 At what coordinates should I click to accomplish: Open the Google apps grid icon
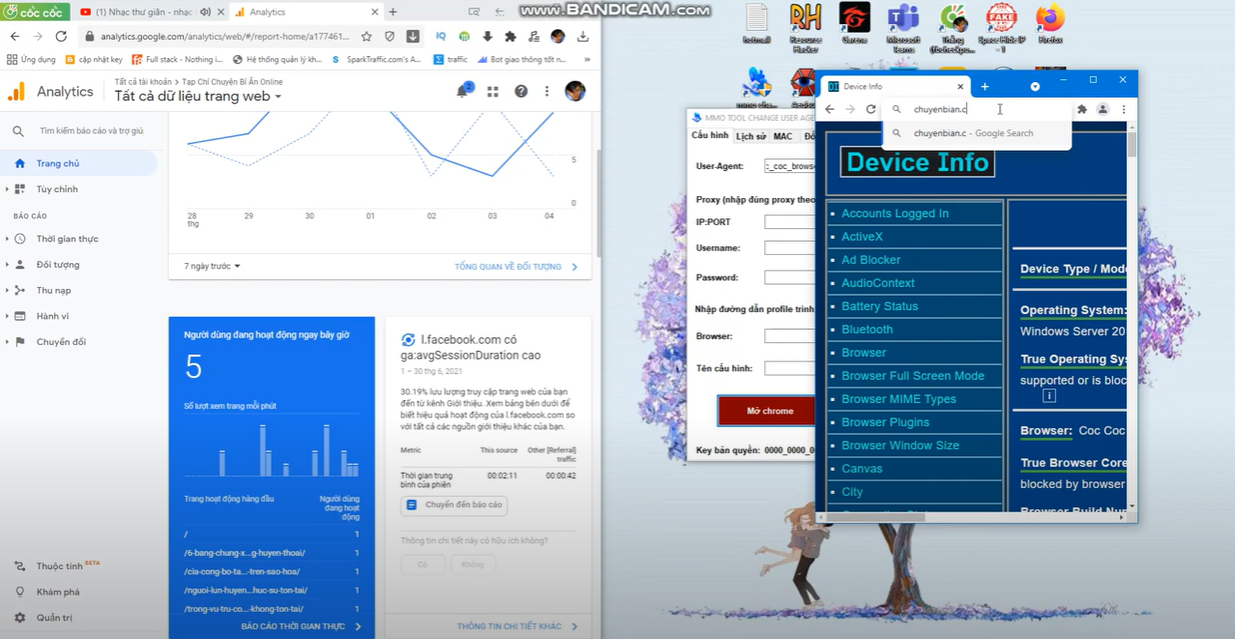[x=493, y=91]
